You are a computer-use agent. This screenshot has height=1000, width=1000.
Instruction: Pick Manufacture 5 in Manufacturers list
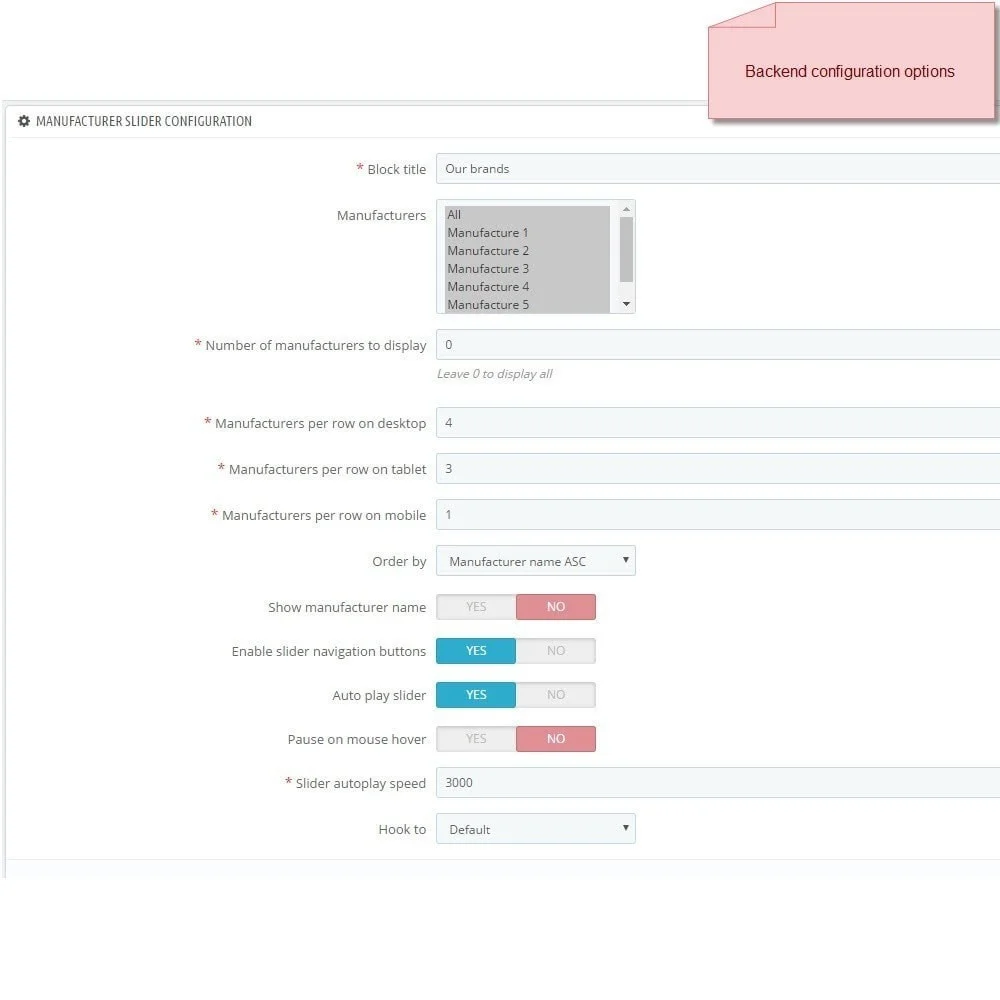[x=526, y=304]
